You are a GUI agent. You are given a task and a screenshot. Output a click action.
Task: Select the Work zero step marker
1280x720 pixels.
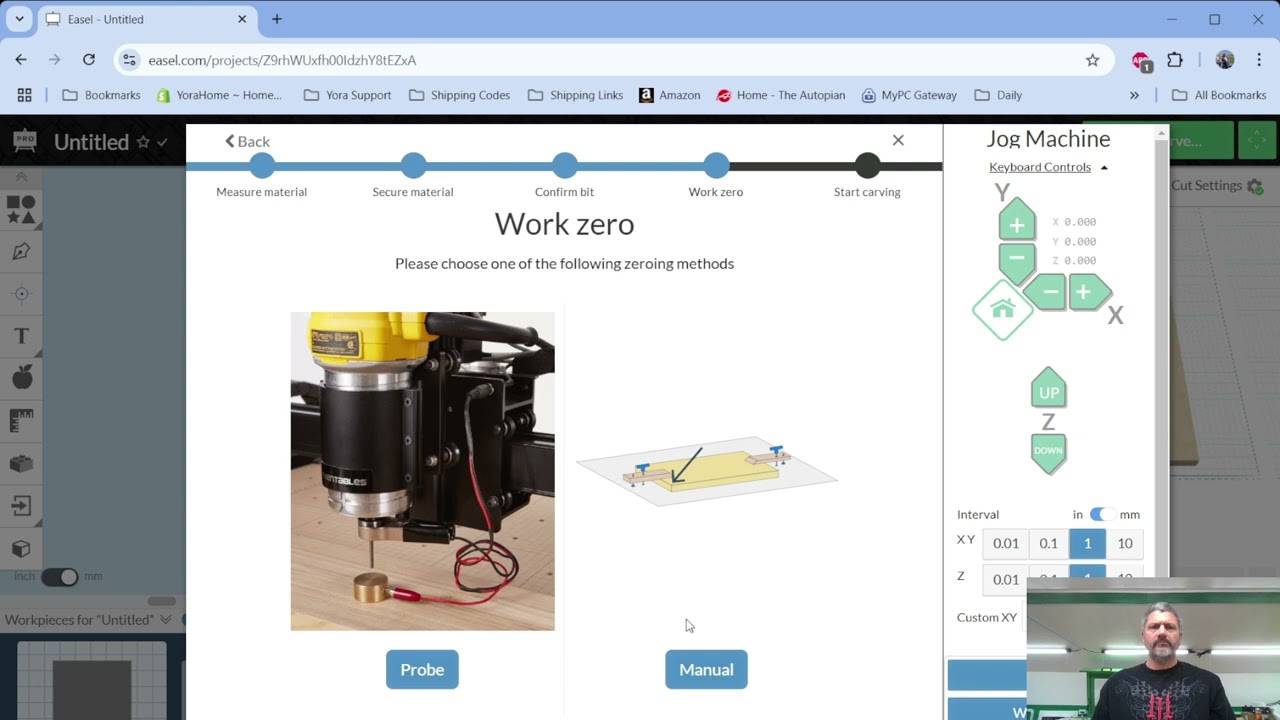pyautogui.click(x=716, y=166)
